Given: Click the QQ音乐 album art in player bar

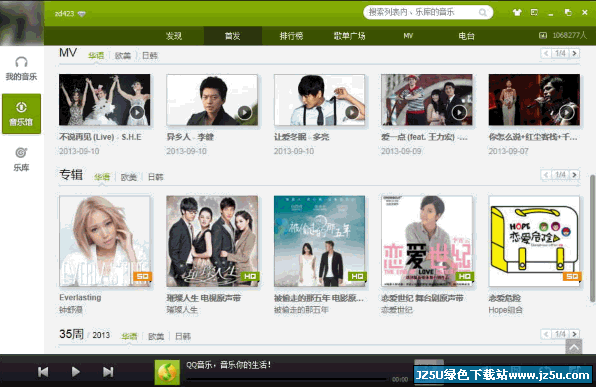Looking at the screenshot, I should click(167, 372).
